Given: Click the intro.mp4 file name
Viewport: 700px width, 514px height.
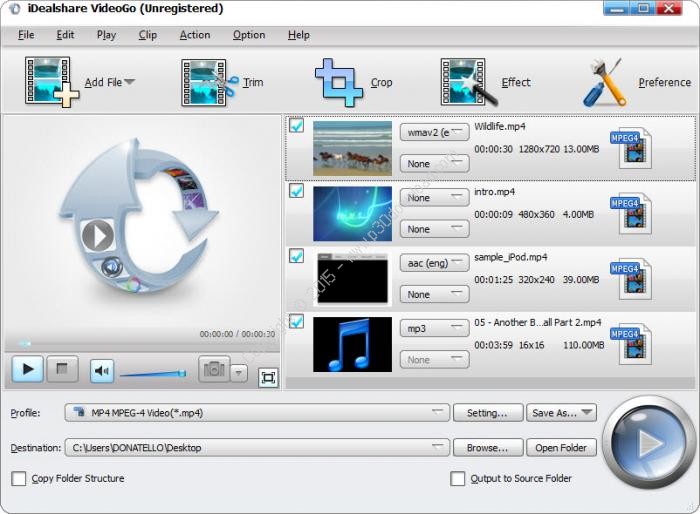Looking at the screenshot, I should [x=494, y=192].
